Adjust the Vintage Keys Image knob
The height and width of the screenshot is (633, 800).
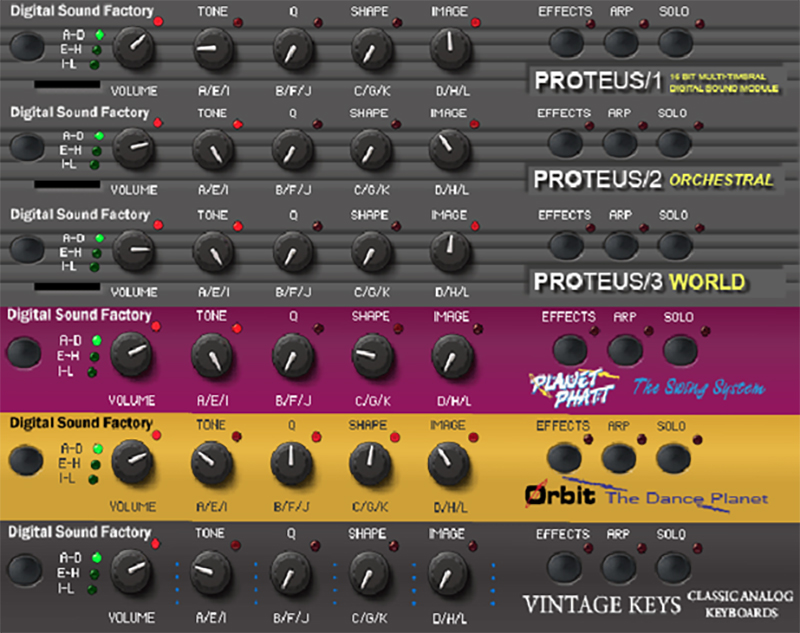(448, 572)
